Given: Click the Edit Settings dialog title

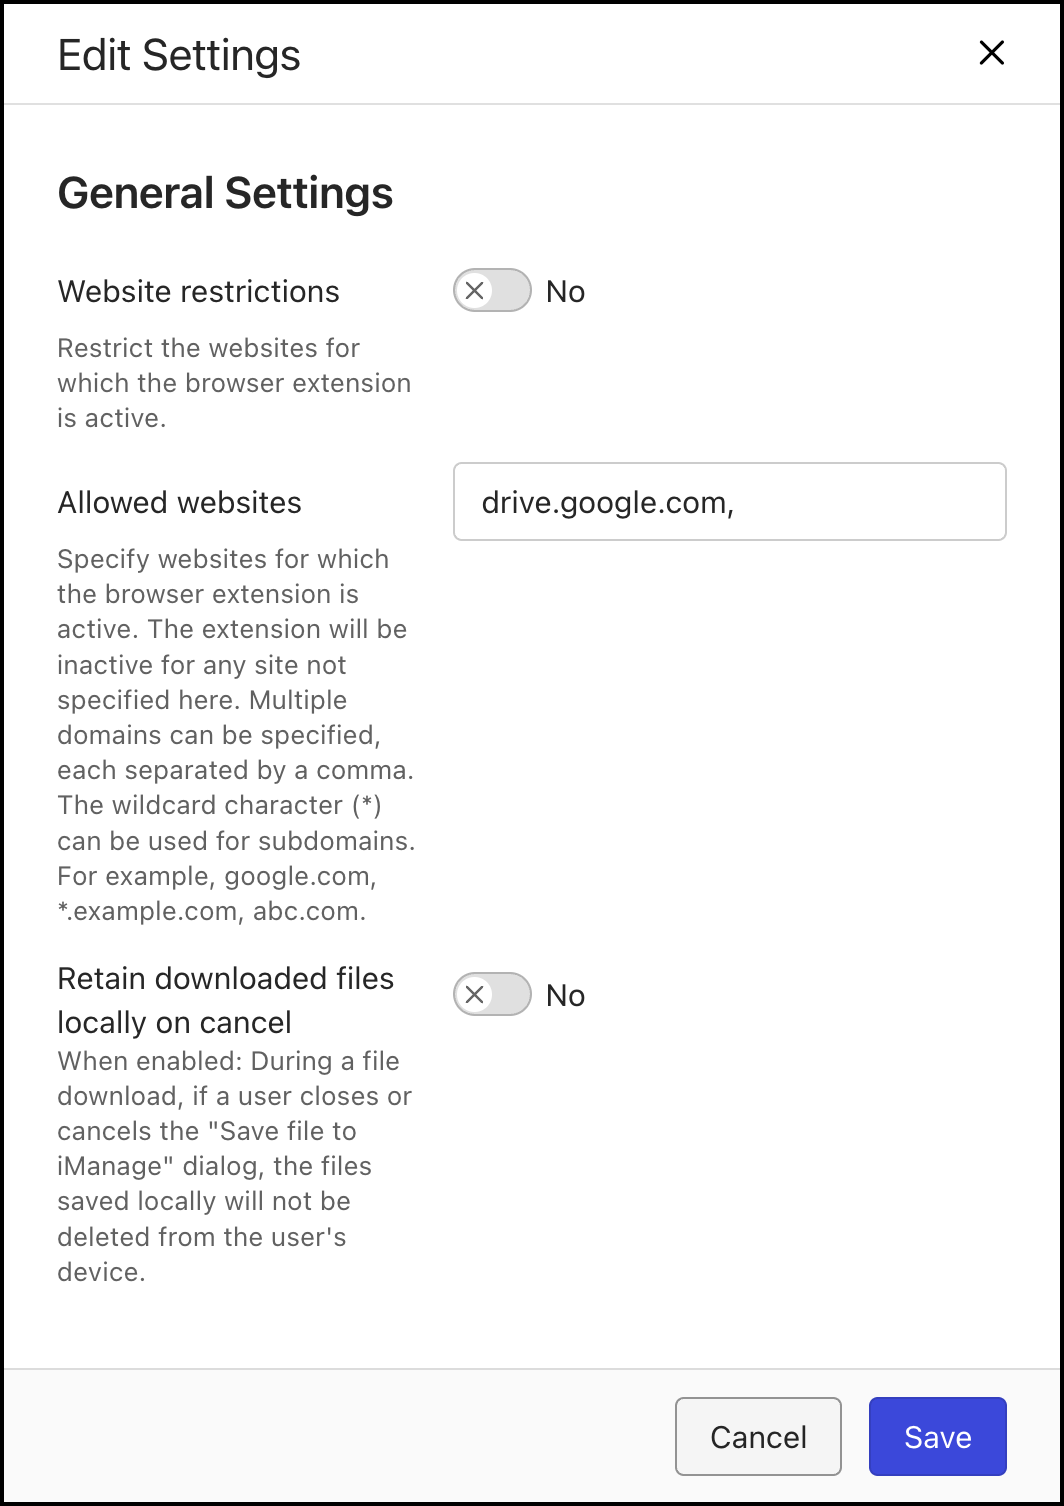Looking at the screenshot, I should (x=180, y=55).
